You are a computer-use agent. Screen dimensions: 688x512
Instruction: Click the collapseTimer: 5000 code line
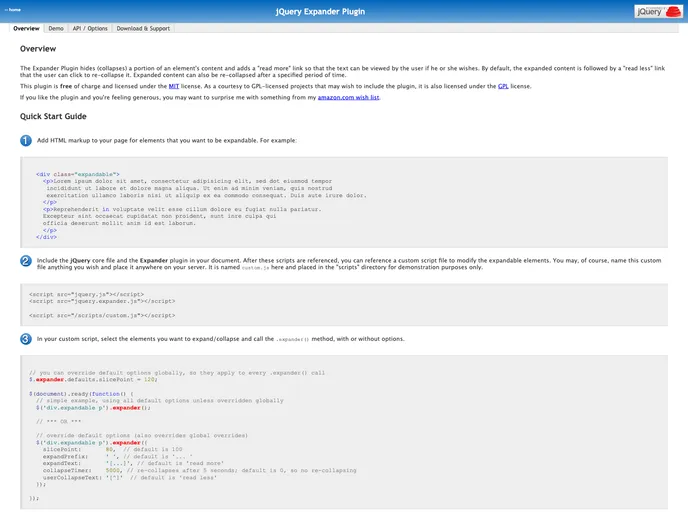[199, 471]
